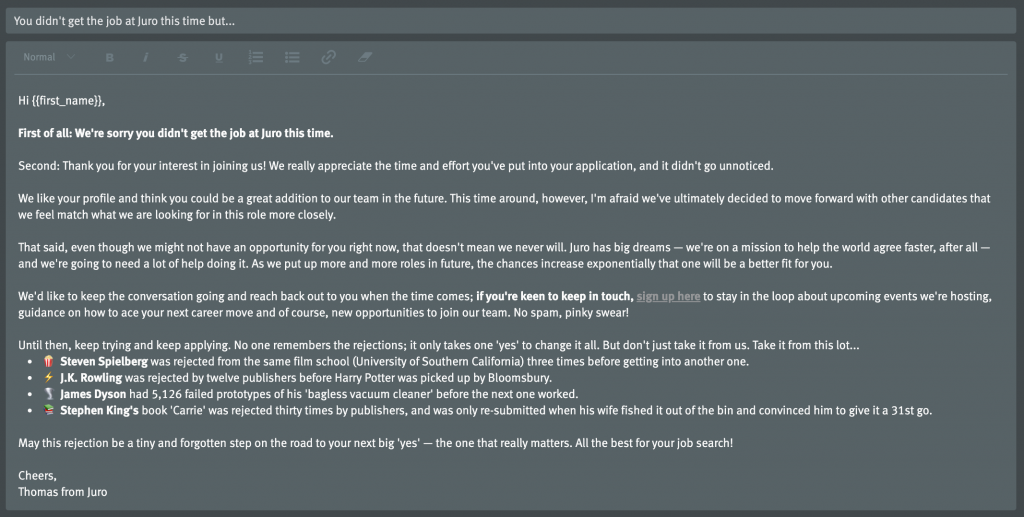Expand the paragraph style chevron arrow
The image size is (1024, 517).
[x=71, y=57]
